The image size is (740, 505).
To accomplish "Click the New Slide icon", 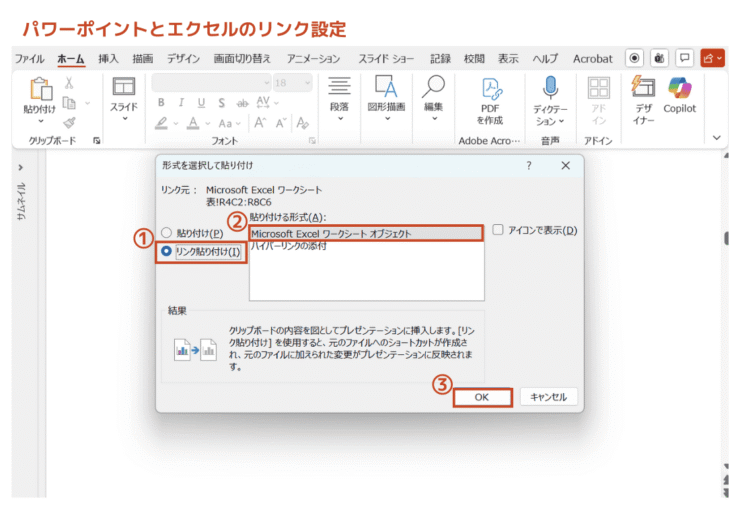I will (x=124, y=87).
